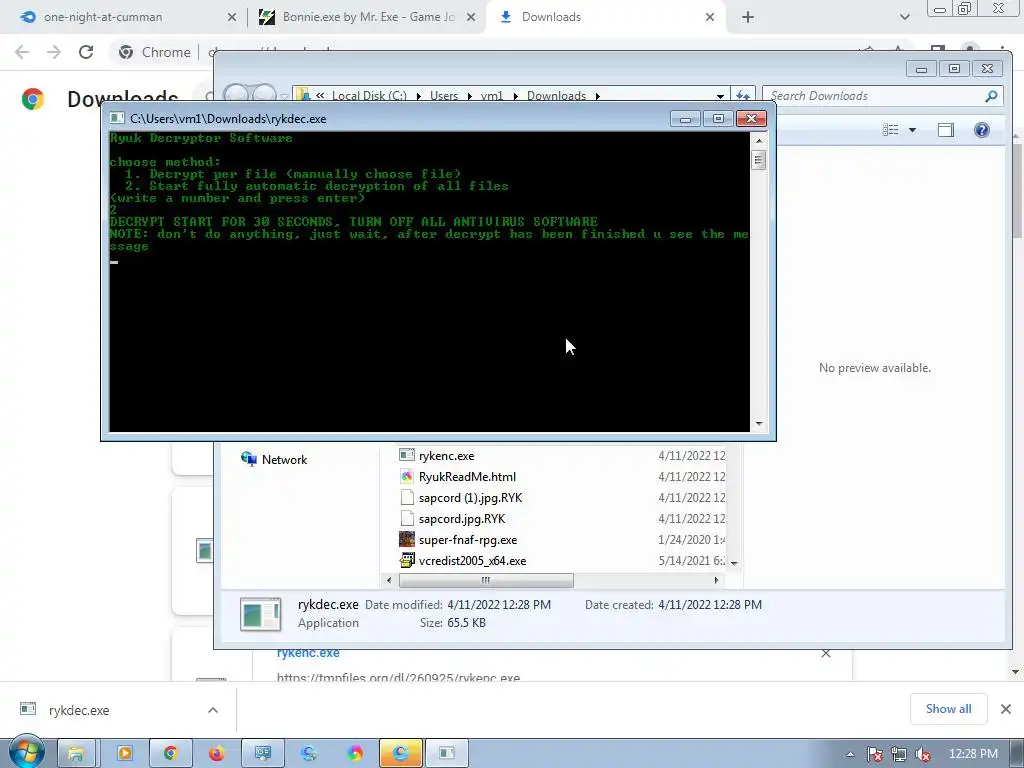This screenshot has height=768, width=1024.
Task: Click the rykenc.exe file icon in Explorer
Action: [x=407, y=455]
